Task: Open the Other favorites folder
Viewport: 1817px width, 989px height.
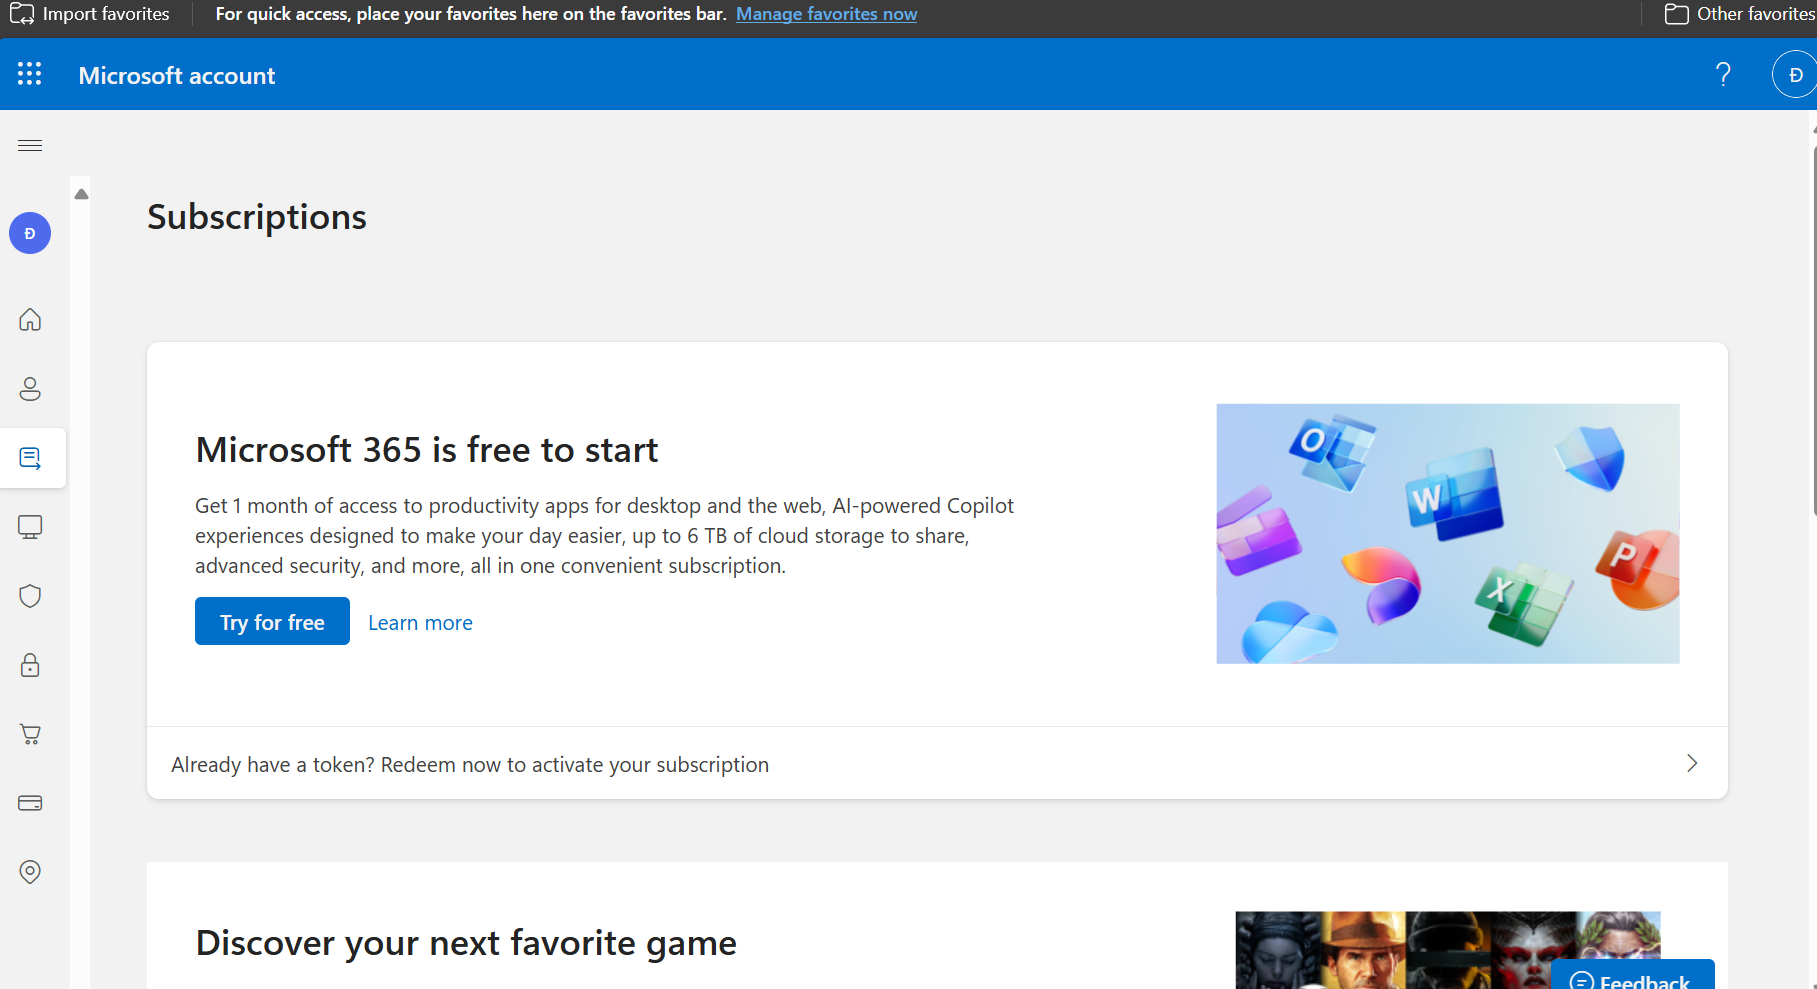Action: pyautogui.click(x=1739, y=14)
